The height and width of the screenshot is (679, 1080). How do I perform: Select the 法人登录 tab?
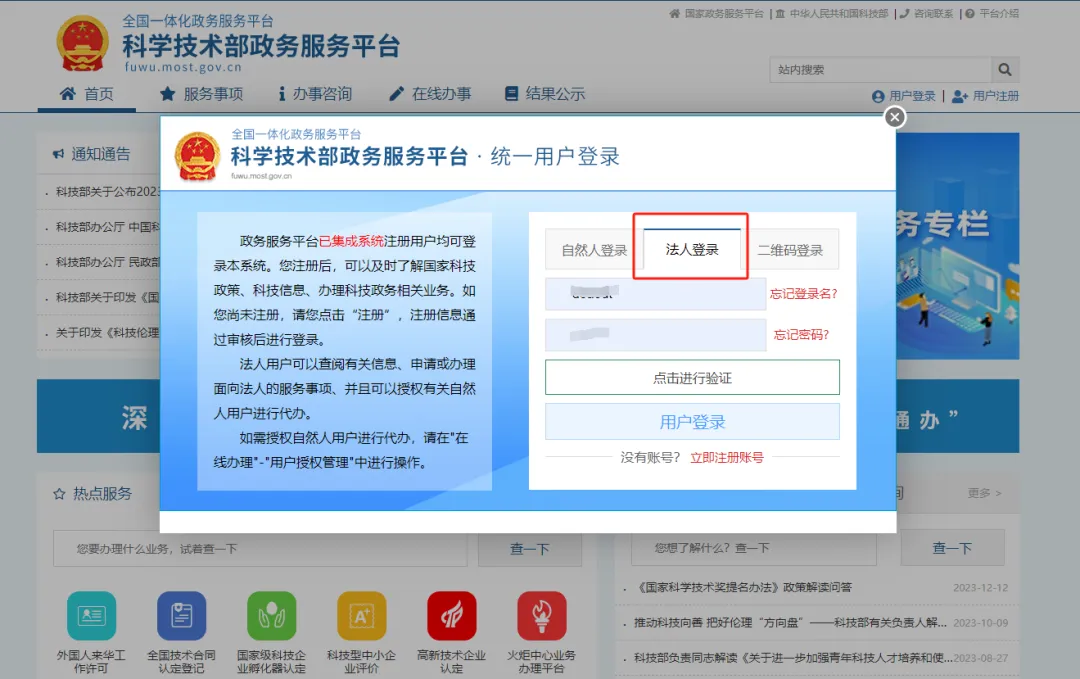tap(692, 249)
